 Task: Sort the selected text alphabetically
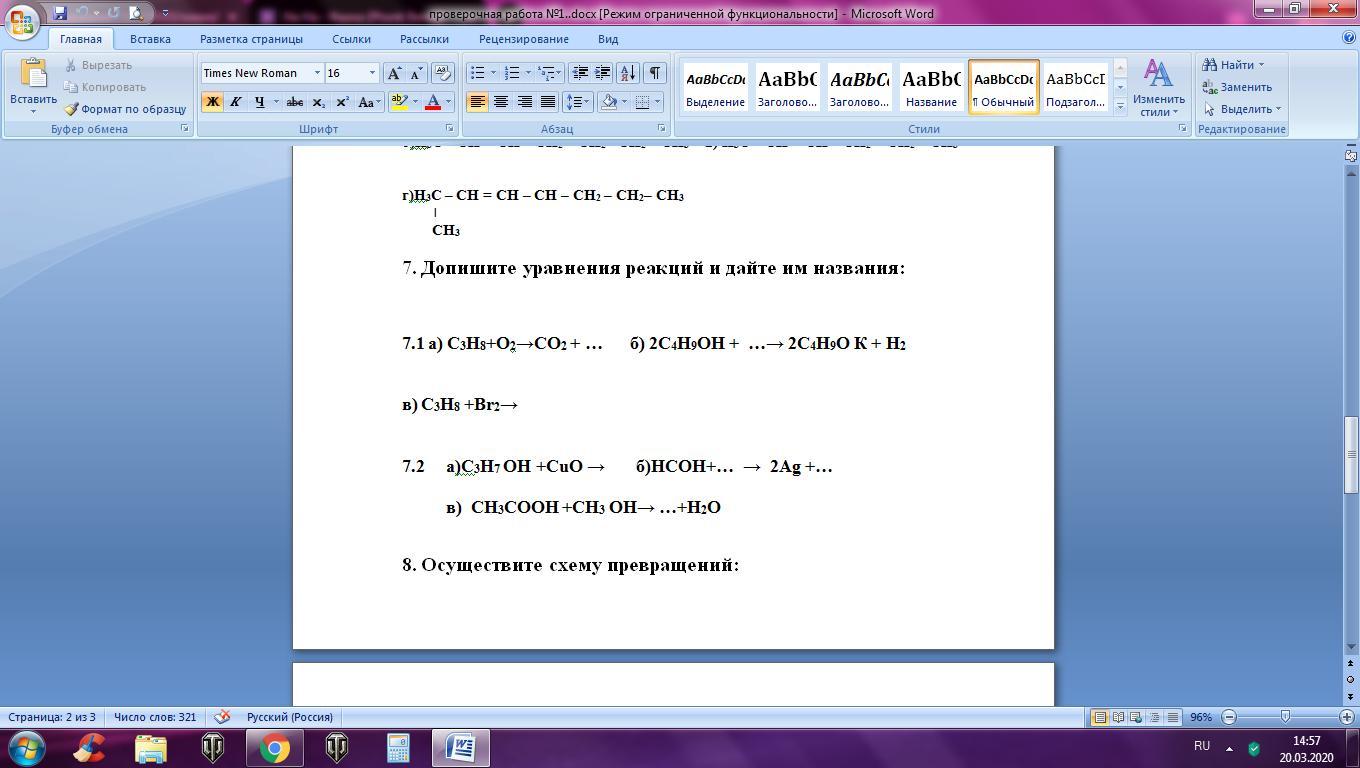[627, 73]
